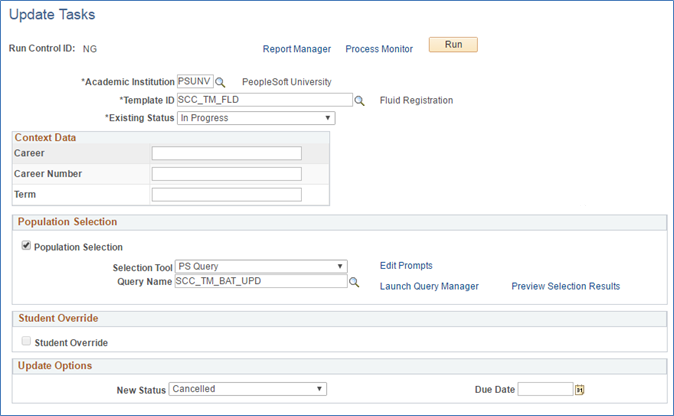Image resolution: width=674 pixels, height=416 pixels.
Task: Expand the Existing Status dropdown
Action: click(x=256, y=118)
